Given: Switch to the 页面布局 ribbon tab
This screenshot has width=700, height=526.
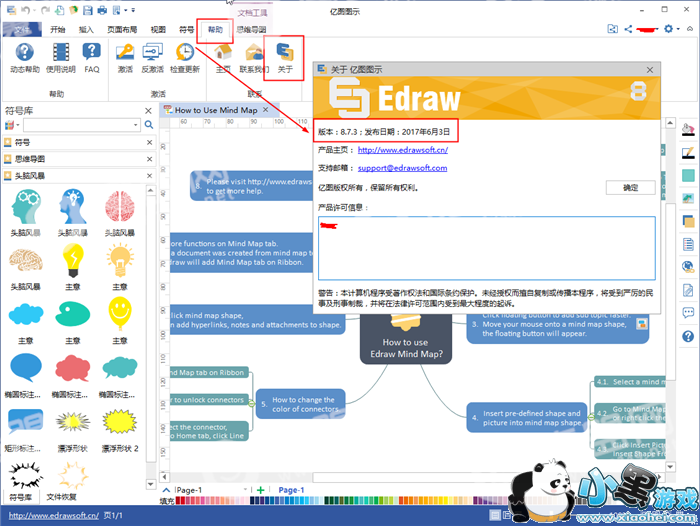Looking at the screenshot, I should pyautogui.click(x=122, y=29).
